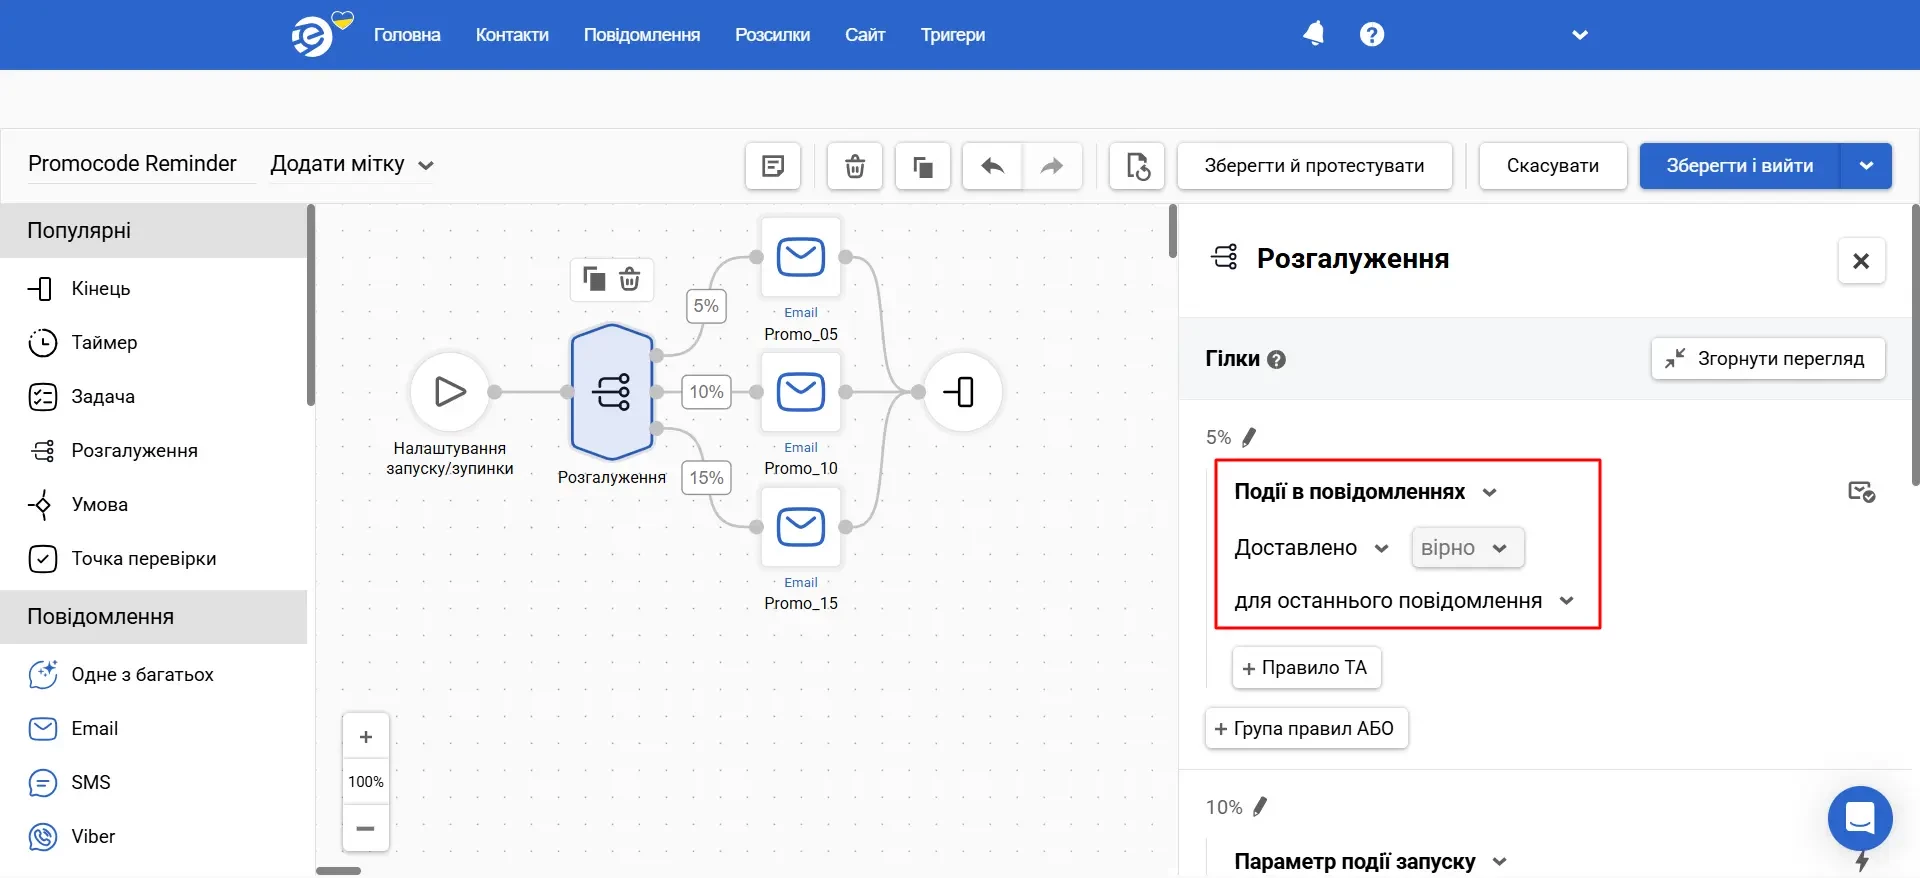The height and width of the screenshot is (878, 1920).
Task: Go to the Контакти menu
Action: click(x=512, y=35)
